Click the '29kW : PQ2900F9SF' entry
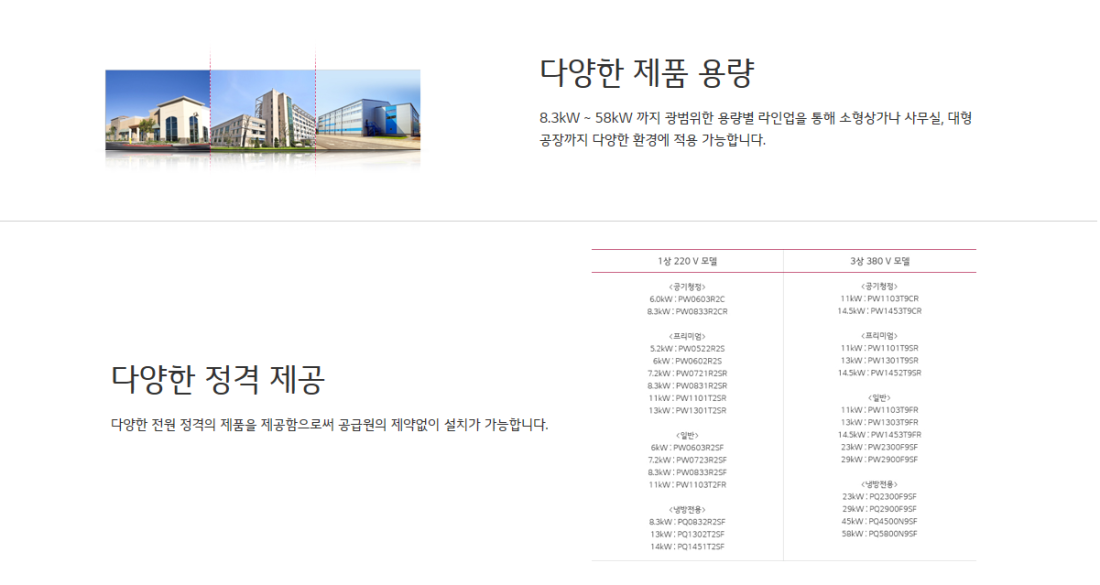Image resolution: width=1100 pixels, height=585 pixels. pos(880,509)
